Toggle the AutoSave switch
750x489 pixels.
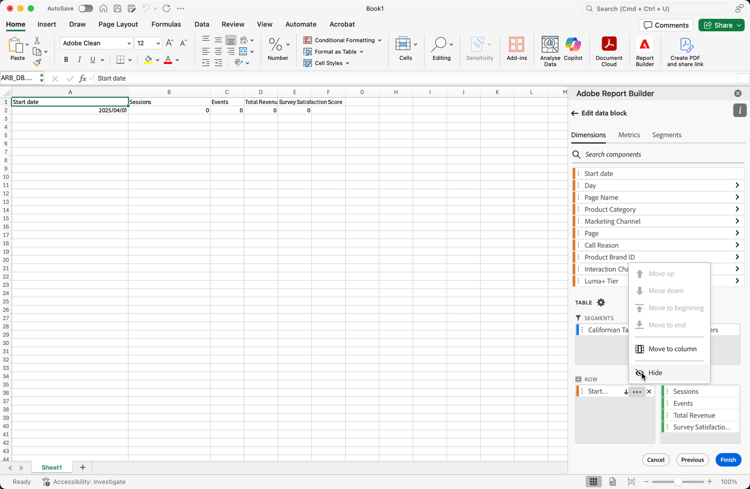pos(86,9)
